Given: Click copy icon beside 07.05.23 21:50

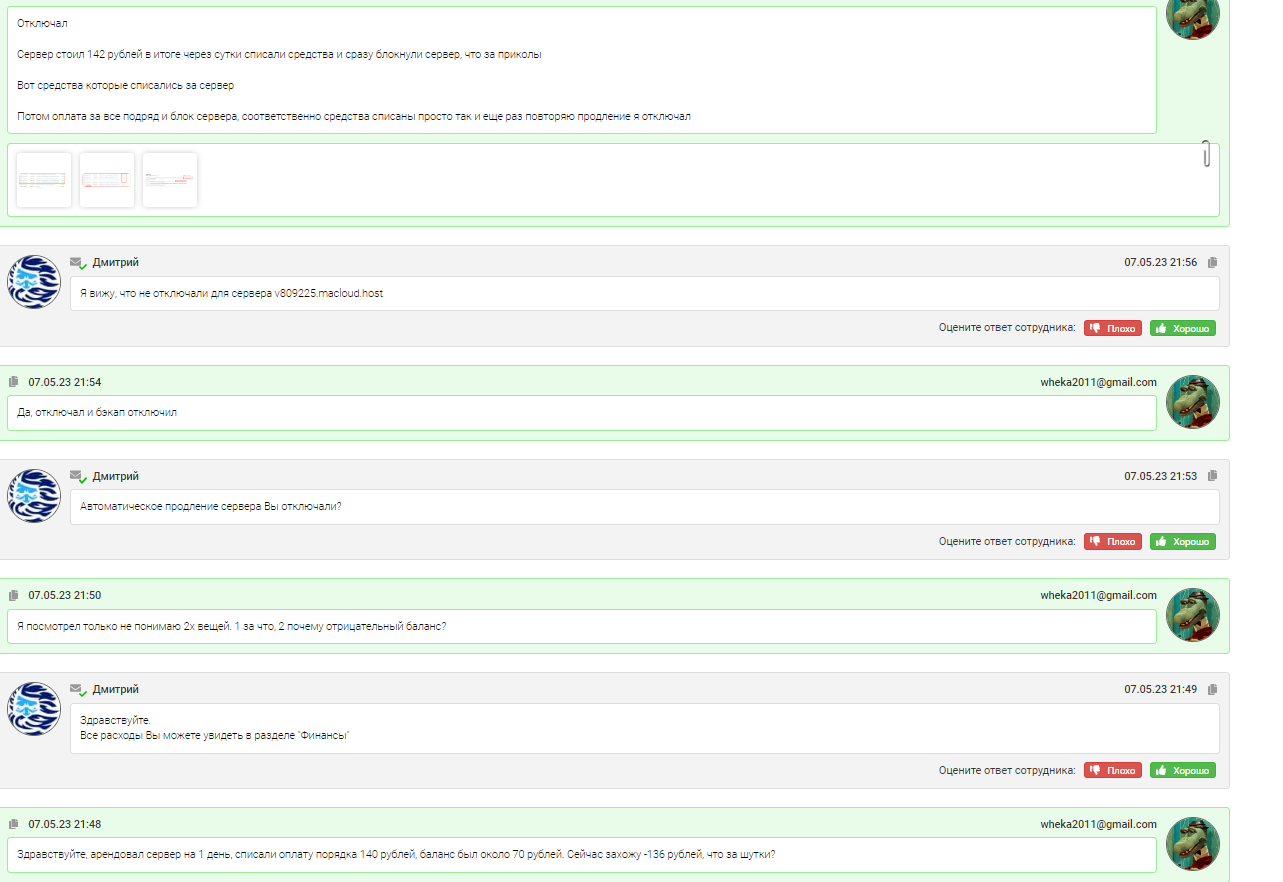Looking at the screenshot, I should [14, 596].
